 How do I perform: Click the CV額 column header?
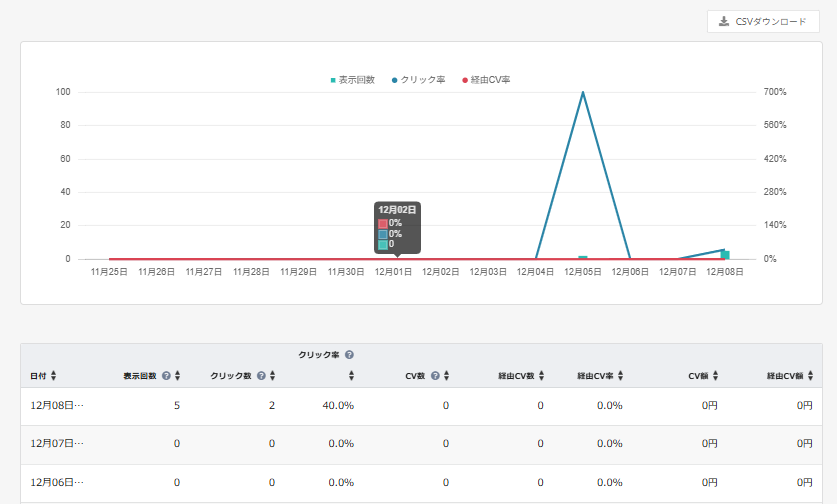(x=698, y=376)
